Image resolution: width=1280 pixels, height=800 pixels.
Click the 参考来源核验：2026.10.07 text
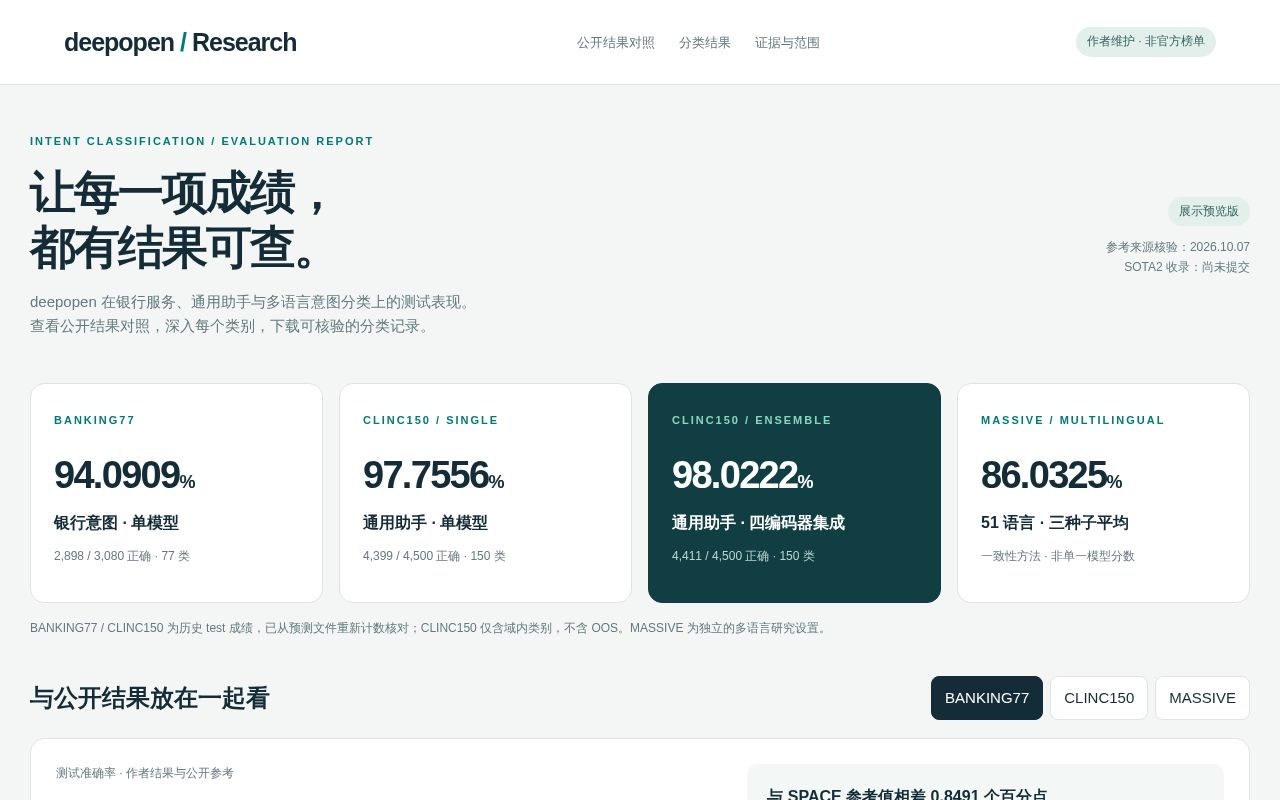point(1178,247)
